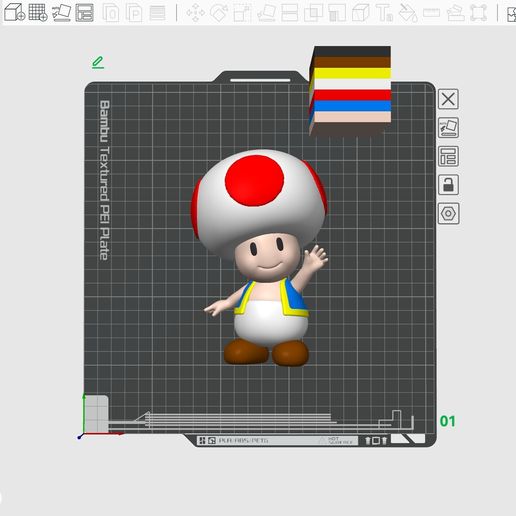The image size is (516, 516).
Task: Click the Auto Orient toolbar icon
Action: [62, 13]
